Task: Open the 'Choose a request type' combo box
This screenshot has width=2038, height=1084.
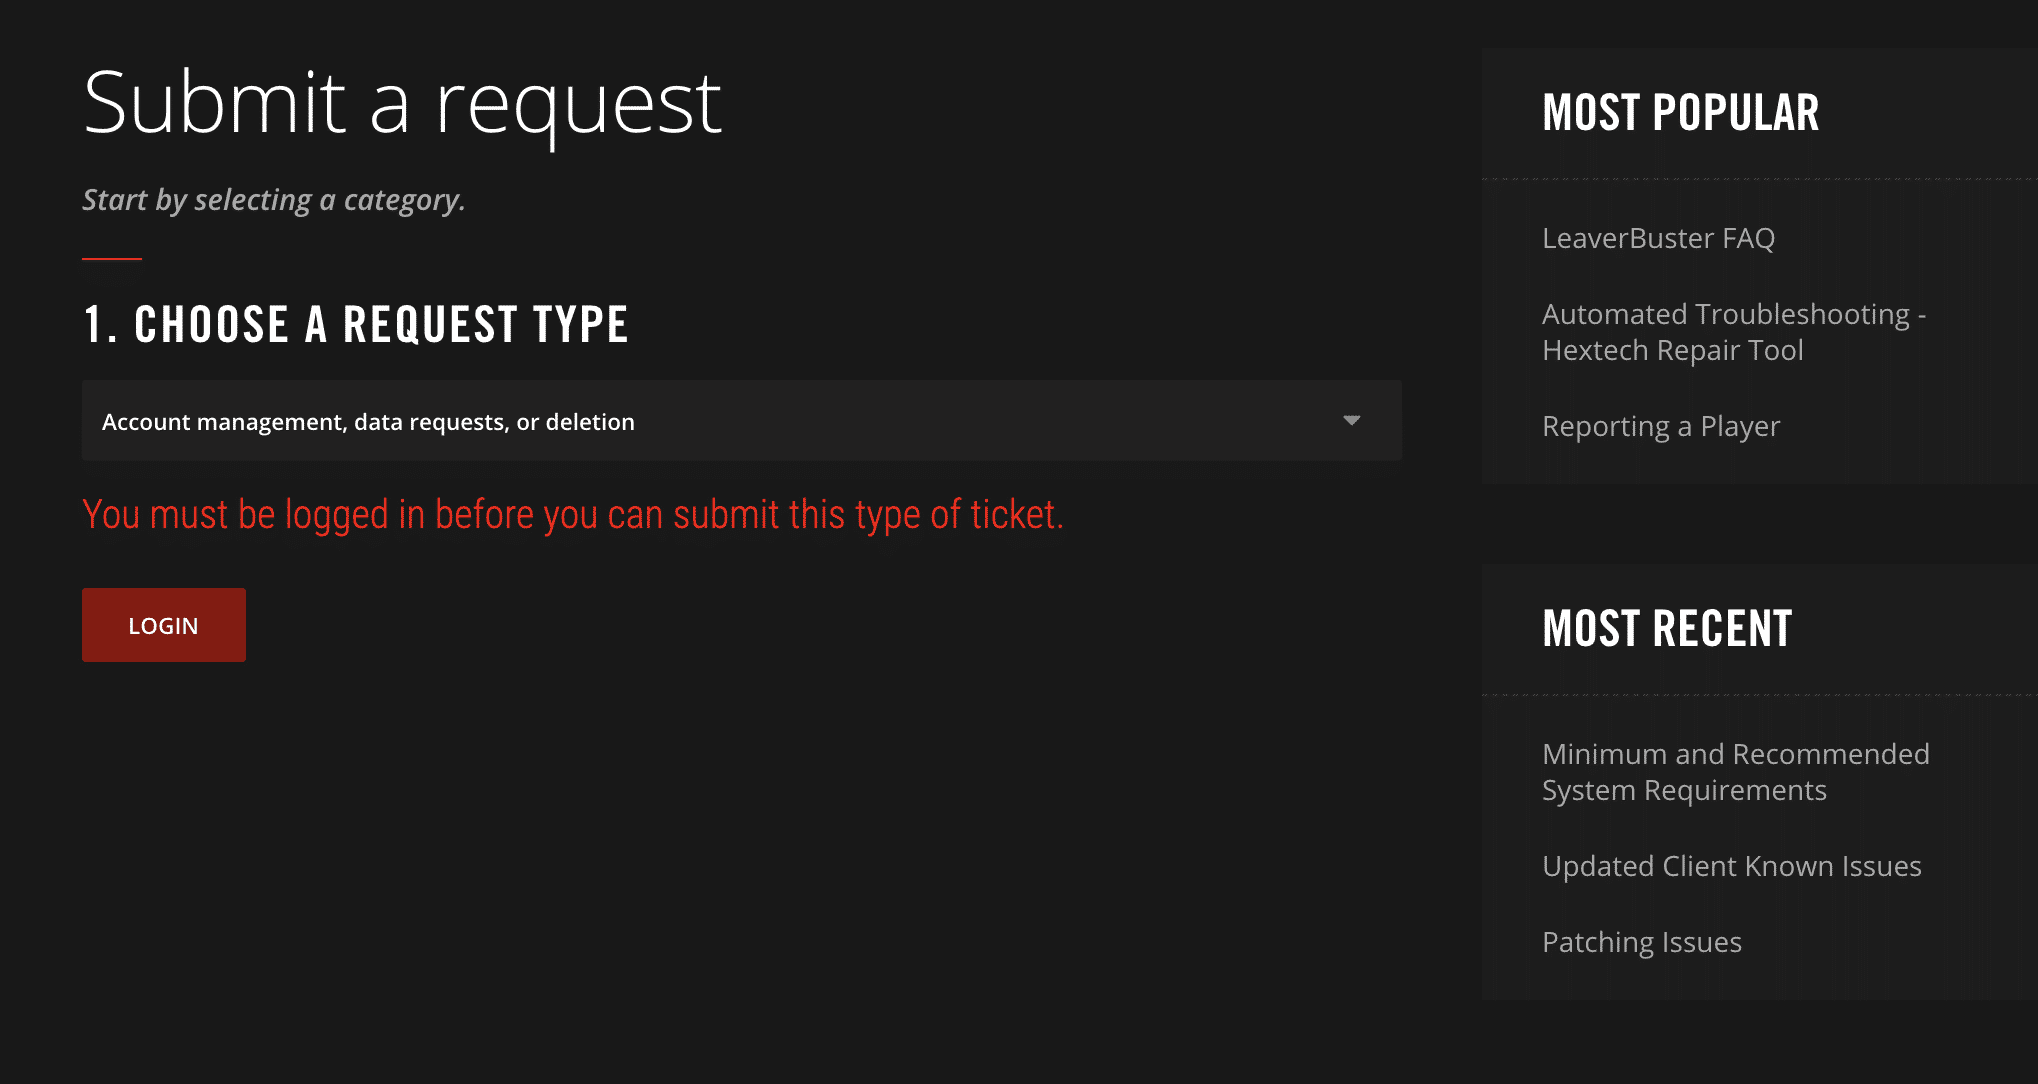Action: click(740, 421)
